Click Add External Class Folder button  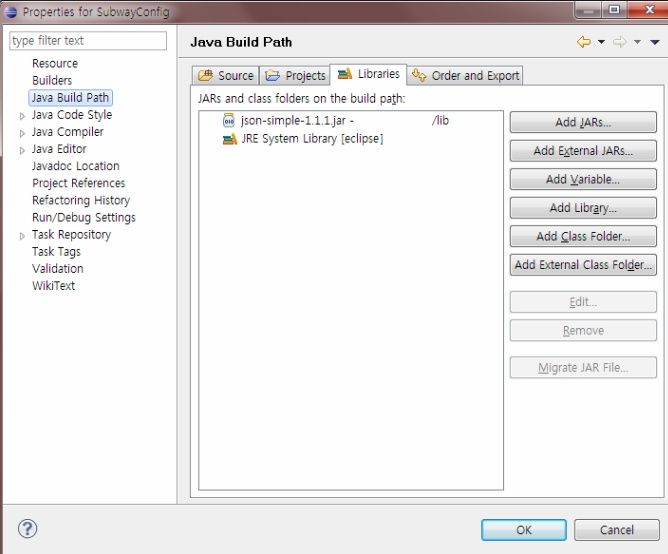tap(583, 265)
